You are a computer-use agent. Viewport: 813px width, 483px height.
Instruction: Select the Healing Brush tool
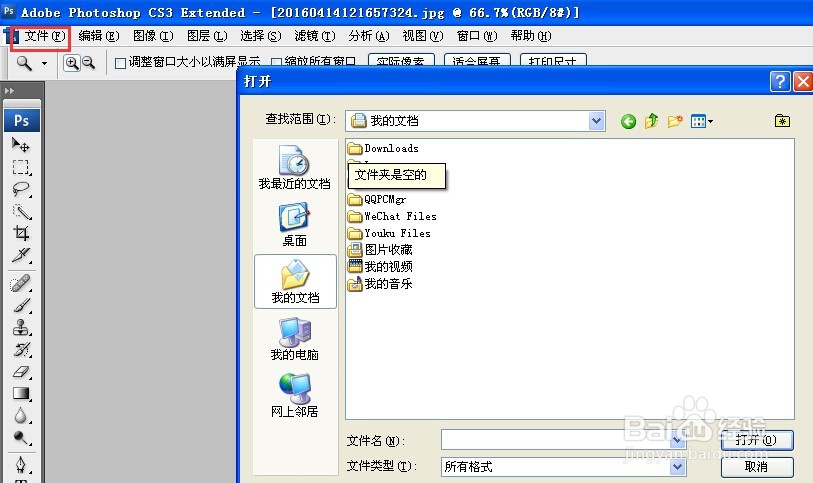tap(21, 283)
